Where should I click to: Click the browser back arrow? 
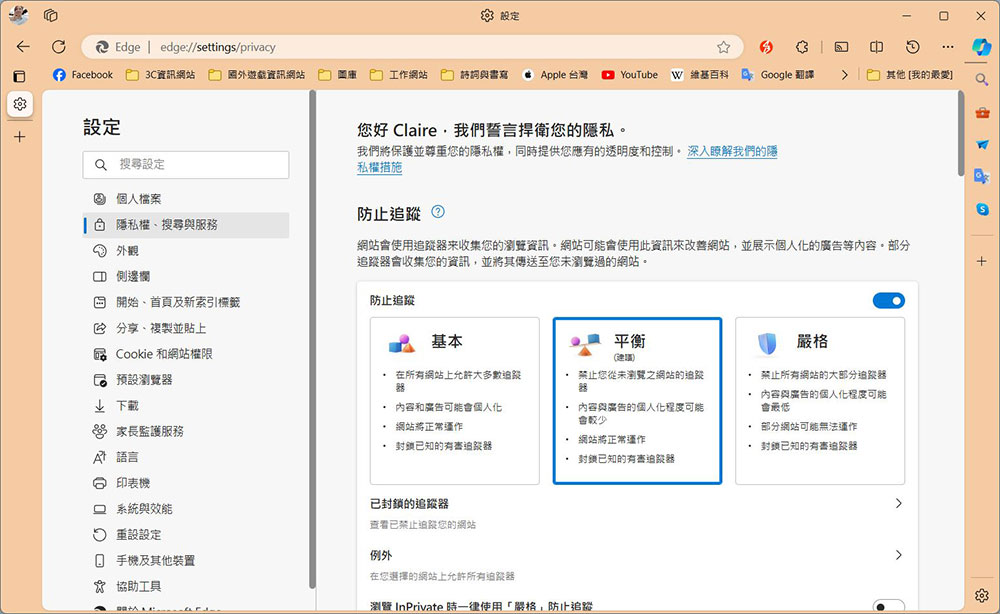point(23,47)
